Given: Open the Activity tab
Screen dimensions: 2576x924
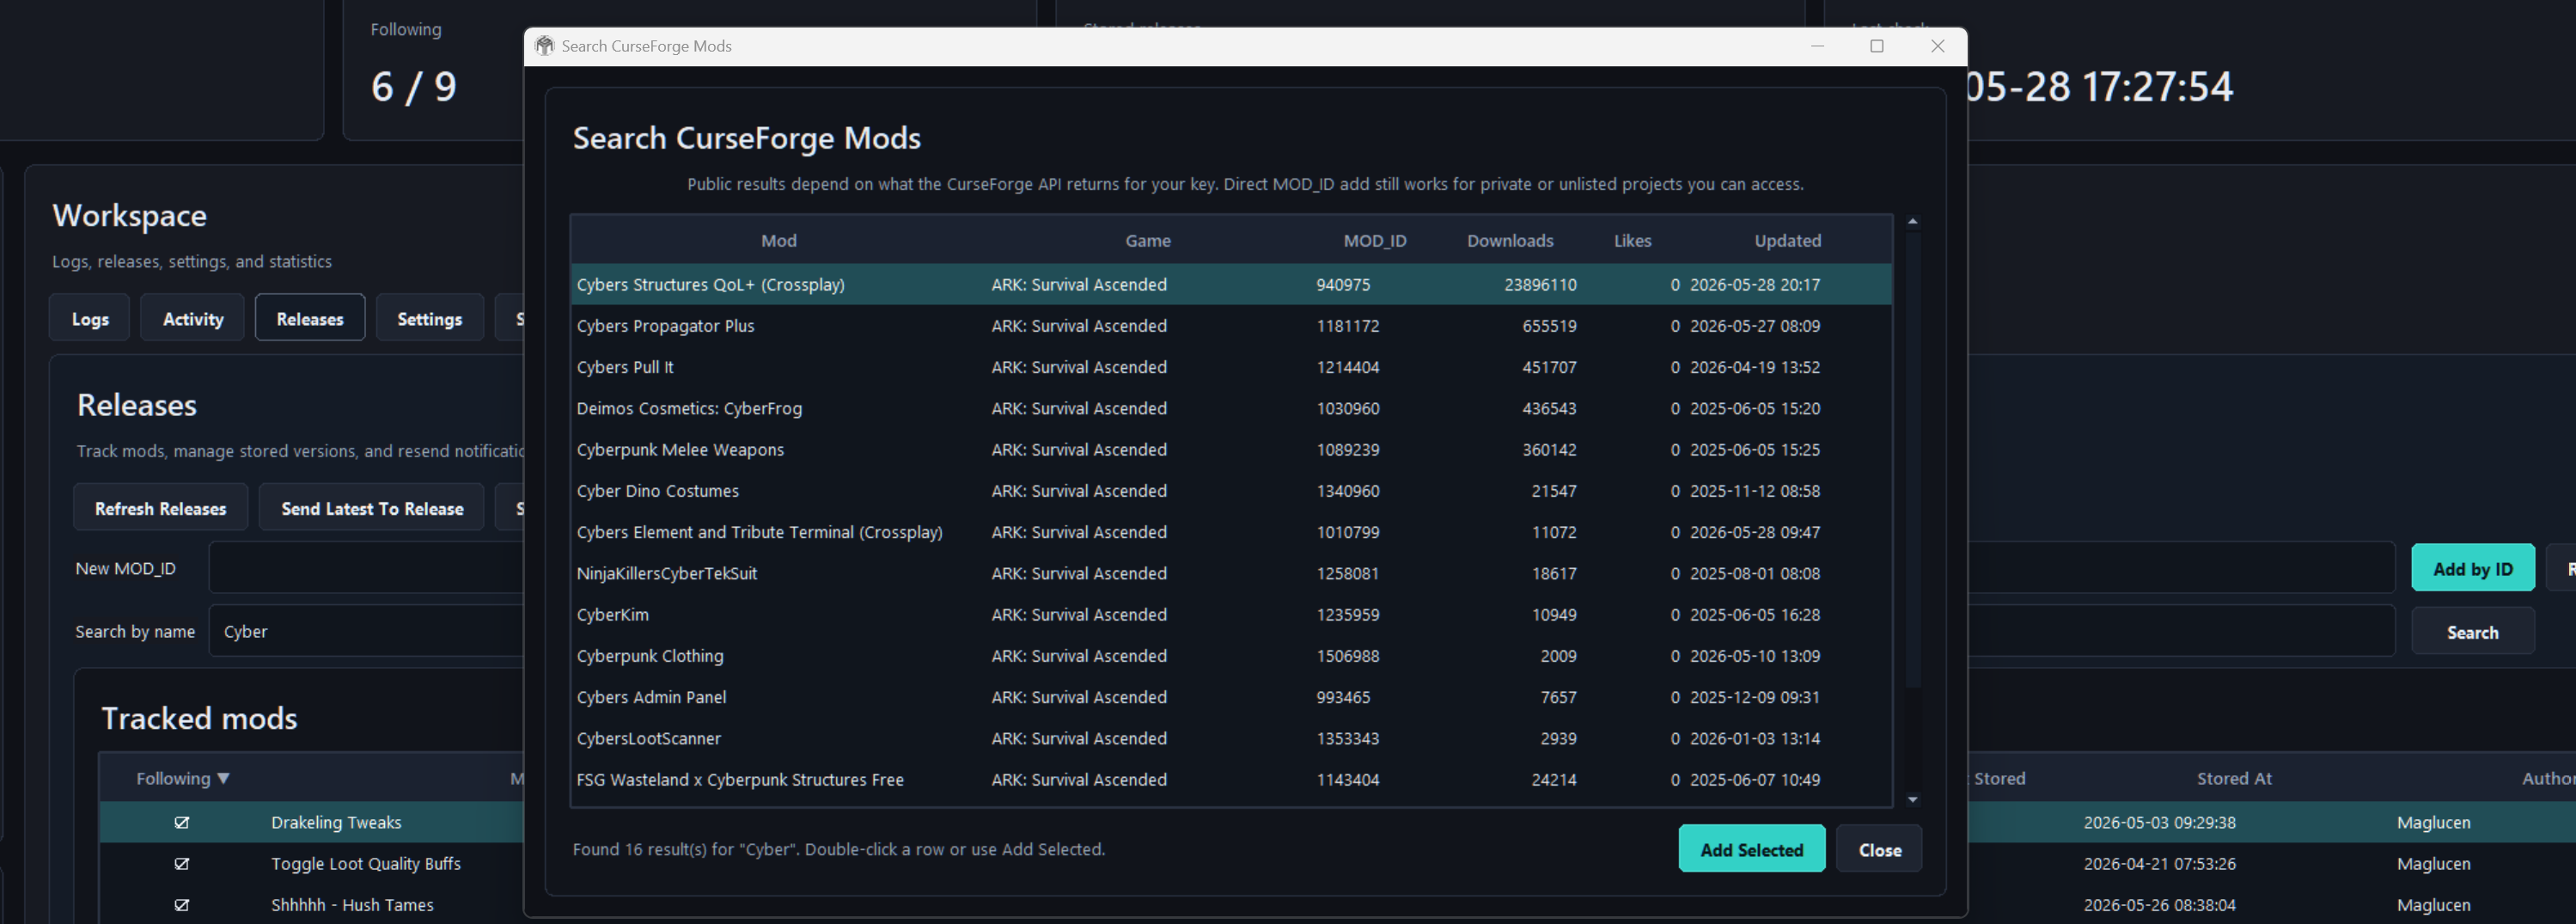Looking at the screenshot, I should click(x=193, y=318).
